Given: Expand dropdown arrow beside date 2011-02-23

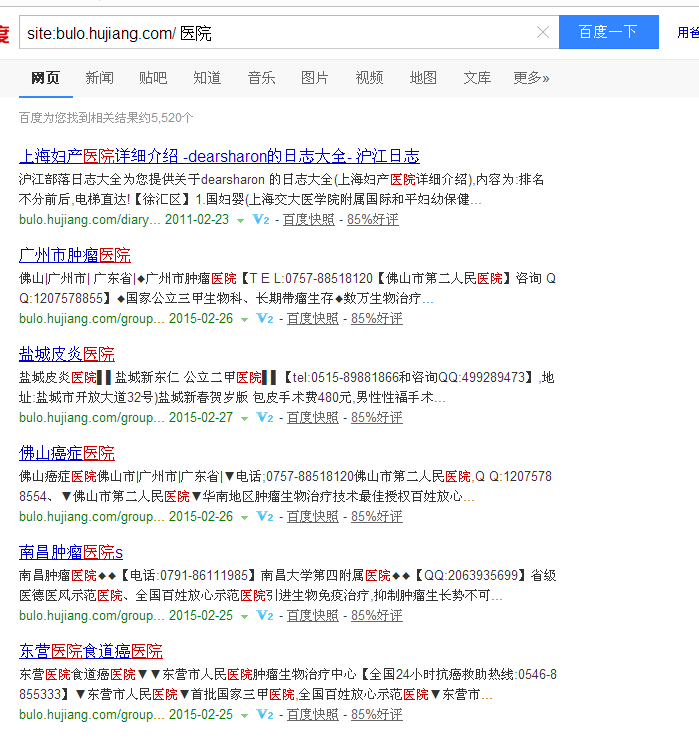Looking at the screenshot, I should coord(241,221).
